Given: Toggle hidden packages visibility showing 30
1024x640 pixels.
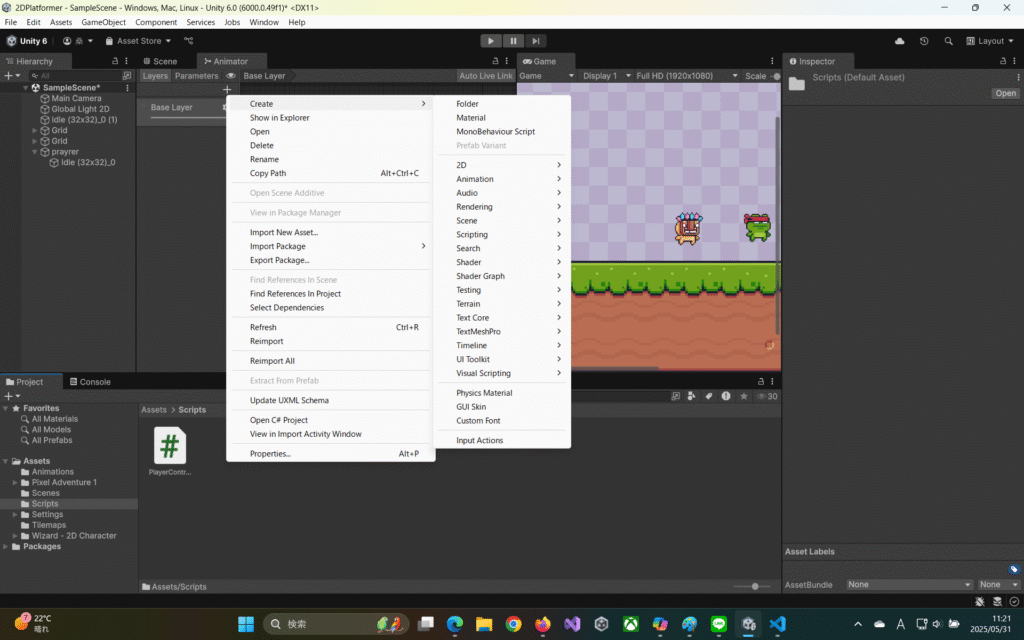Looking at the screenshot, I should 767,396.
